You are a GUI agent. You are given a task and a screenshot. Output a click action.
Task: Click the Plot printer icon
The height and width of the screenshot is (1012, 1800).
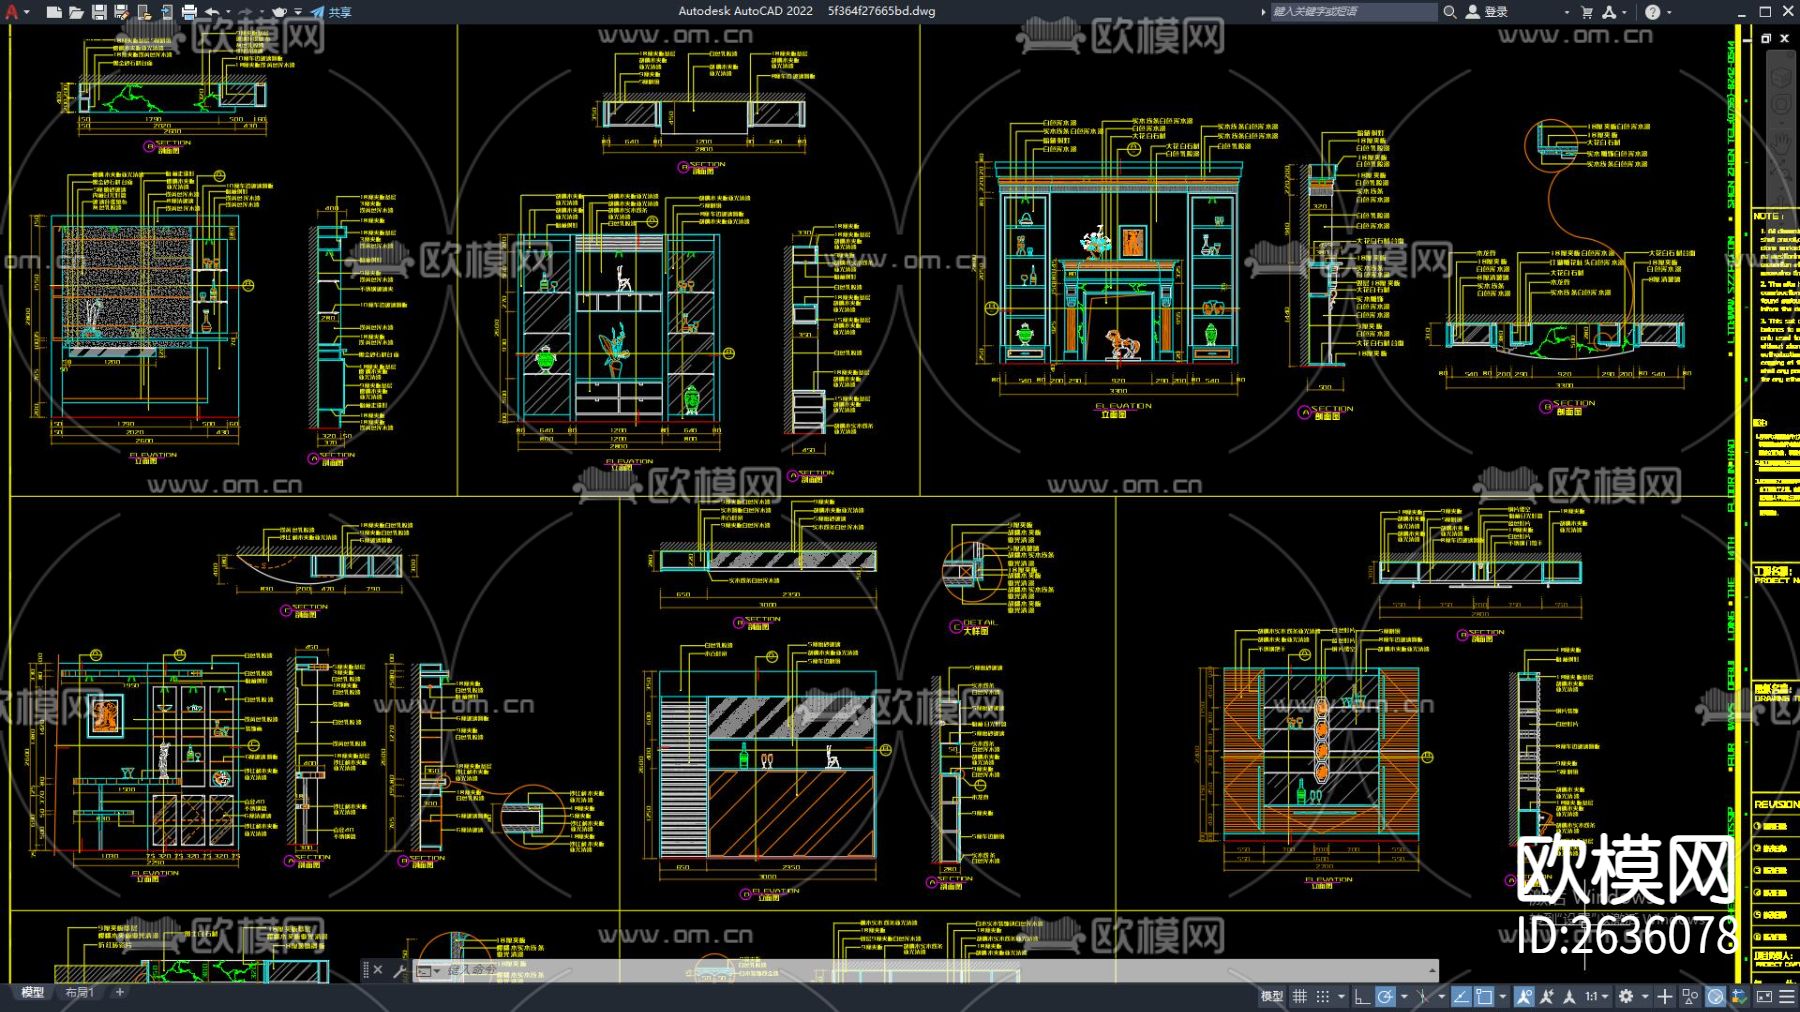[x=189, y=12]
